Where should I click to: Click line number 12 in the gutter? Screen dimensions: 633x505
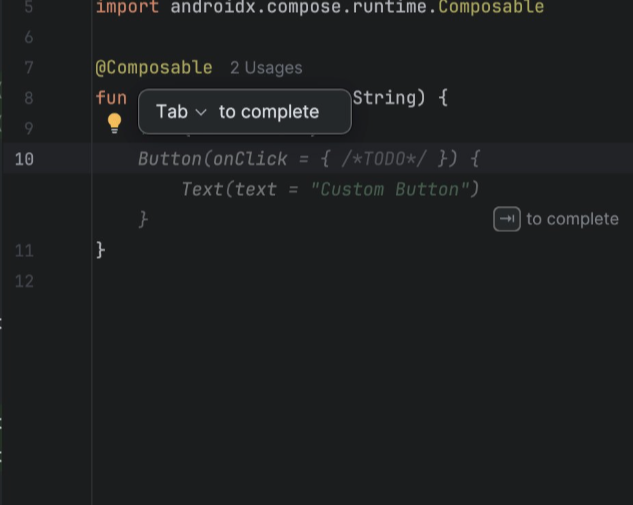tap(23, 281)
